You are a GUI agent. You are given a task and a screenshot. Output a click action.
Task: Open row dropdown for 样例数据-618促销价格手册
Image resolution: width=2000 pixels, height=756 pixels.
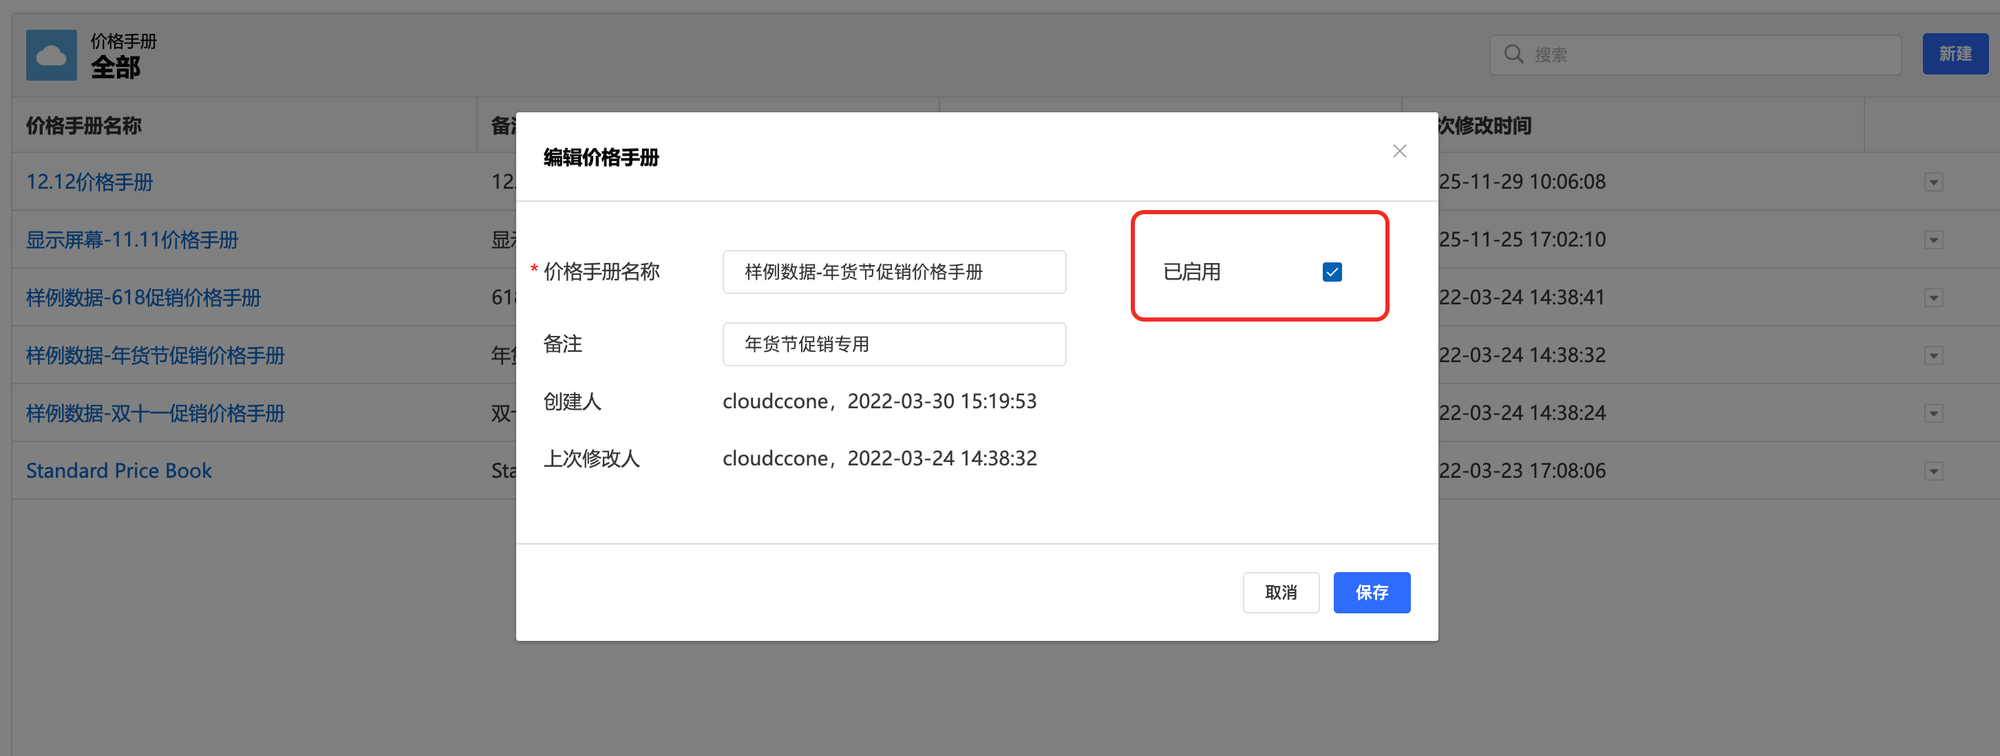point(1933,298)
